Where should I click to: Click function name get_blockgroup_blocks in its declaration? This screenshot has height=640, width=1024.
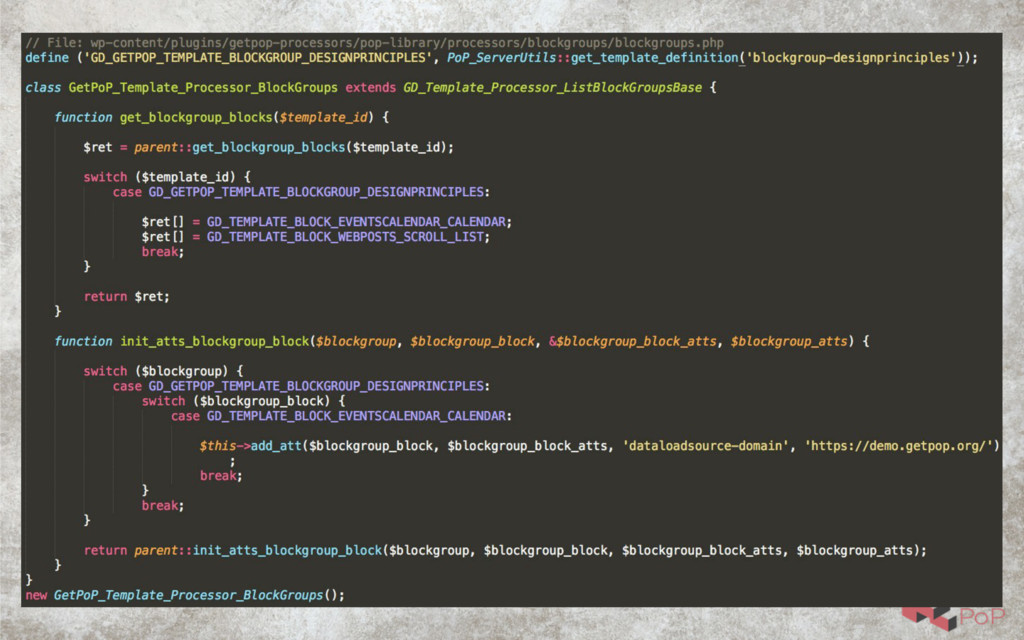pyautogui.click(x=196, y=118)
